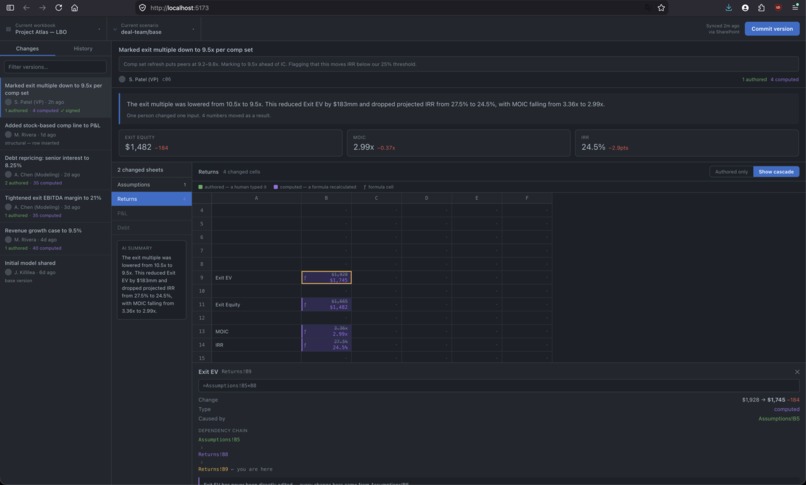
Task: Click column header F in the grid
Action: 527,198
